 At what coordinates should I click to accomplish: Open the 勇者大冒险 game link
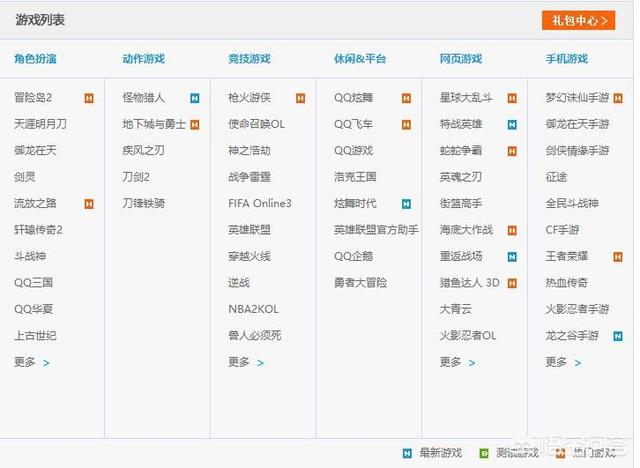pos(360,282)
